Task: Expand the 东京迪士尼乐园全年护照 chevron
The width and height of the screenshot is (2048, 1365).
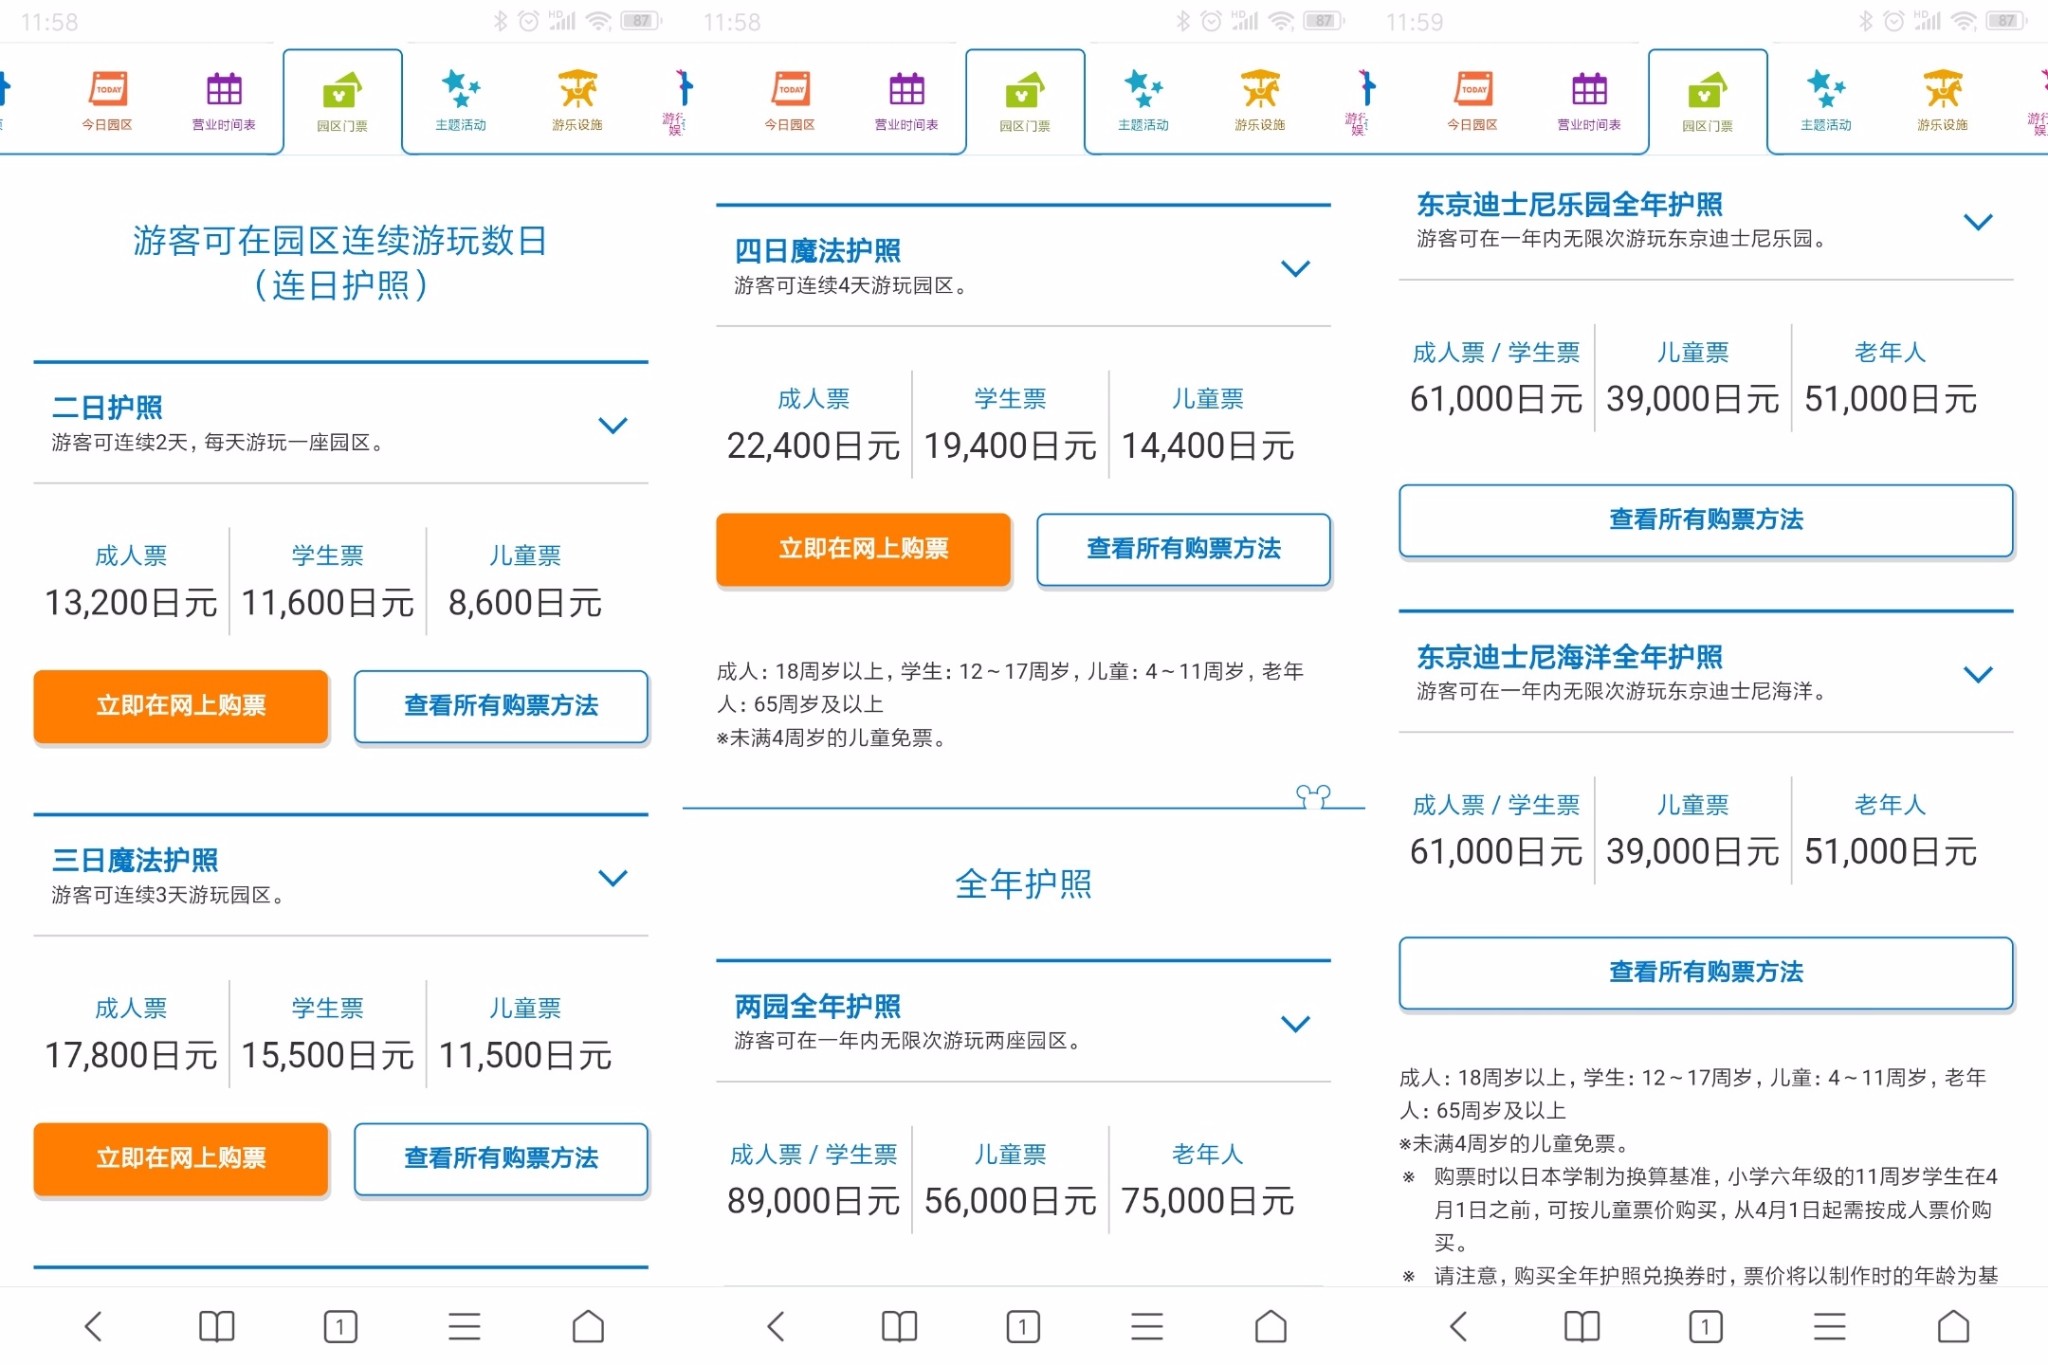Action: click(1978, 222)
